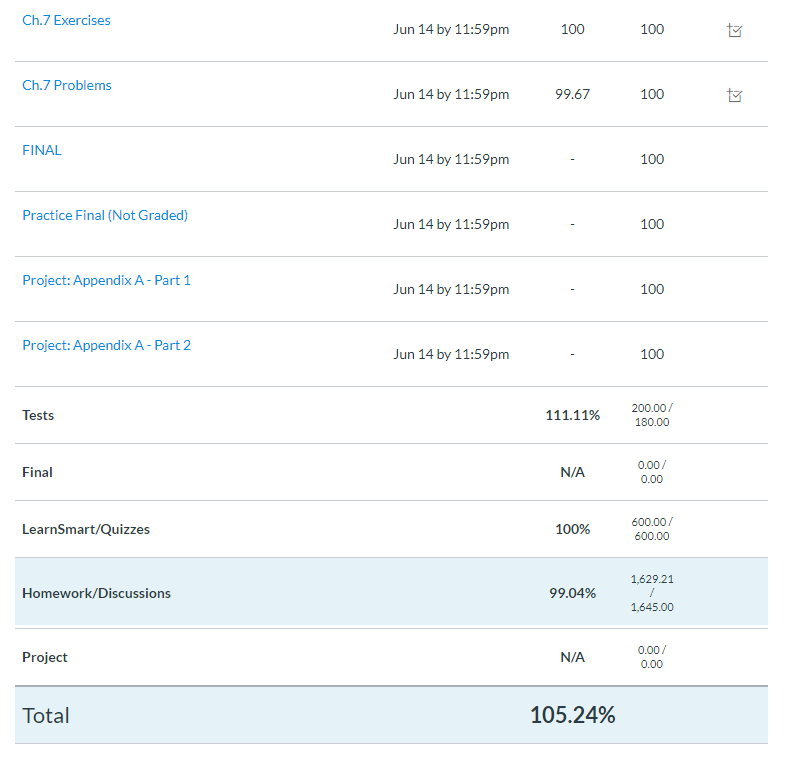Select Project Part 2 out-of 100 value
This screenshot has width=785, height=765.
click(x=652, y=354)
